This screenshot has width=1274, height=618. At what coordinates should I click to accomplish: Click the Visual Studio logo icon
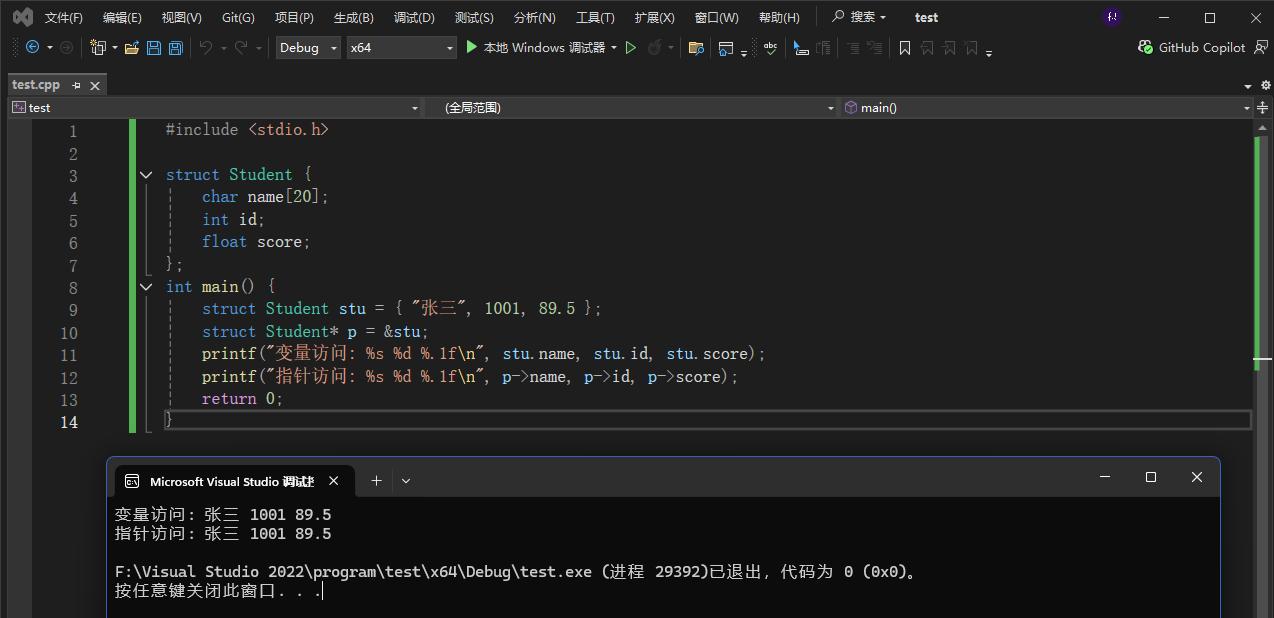click(x=22, y=17)
